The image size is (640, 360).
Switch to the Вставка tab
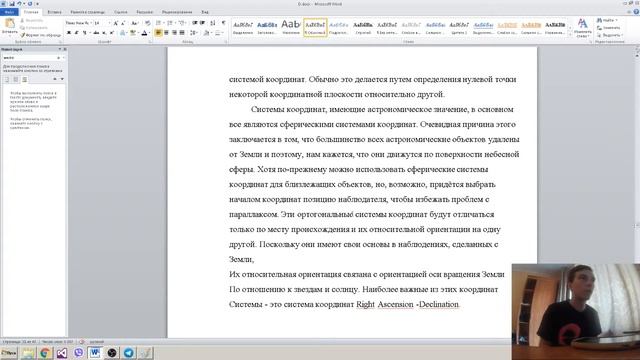click(54, 12)
